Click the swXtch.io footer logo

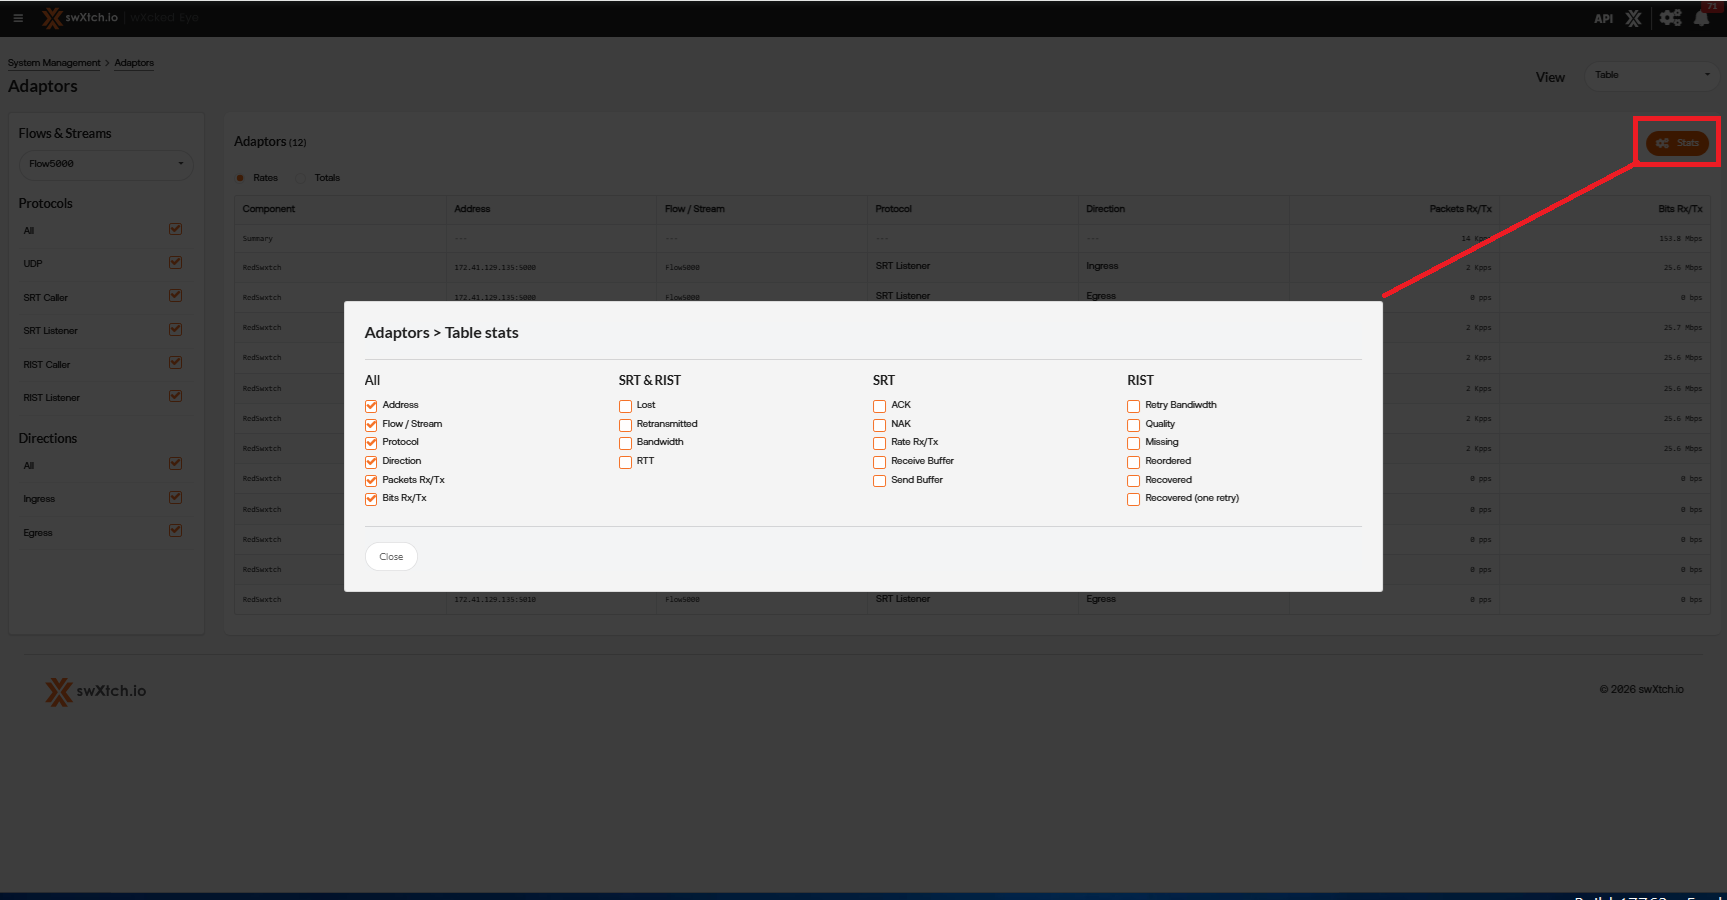tap(96, 691)
